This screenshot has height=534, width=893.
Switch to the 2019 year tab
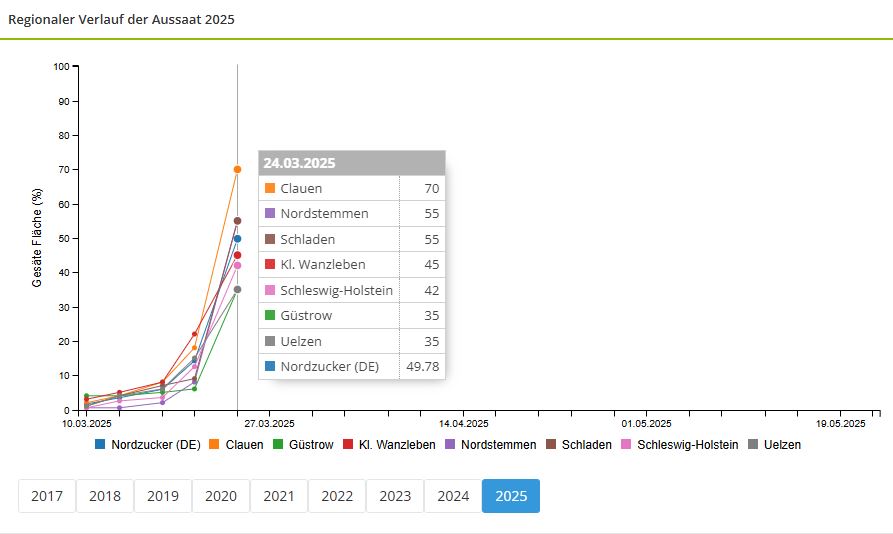pos(163,496)
